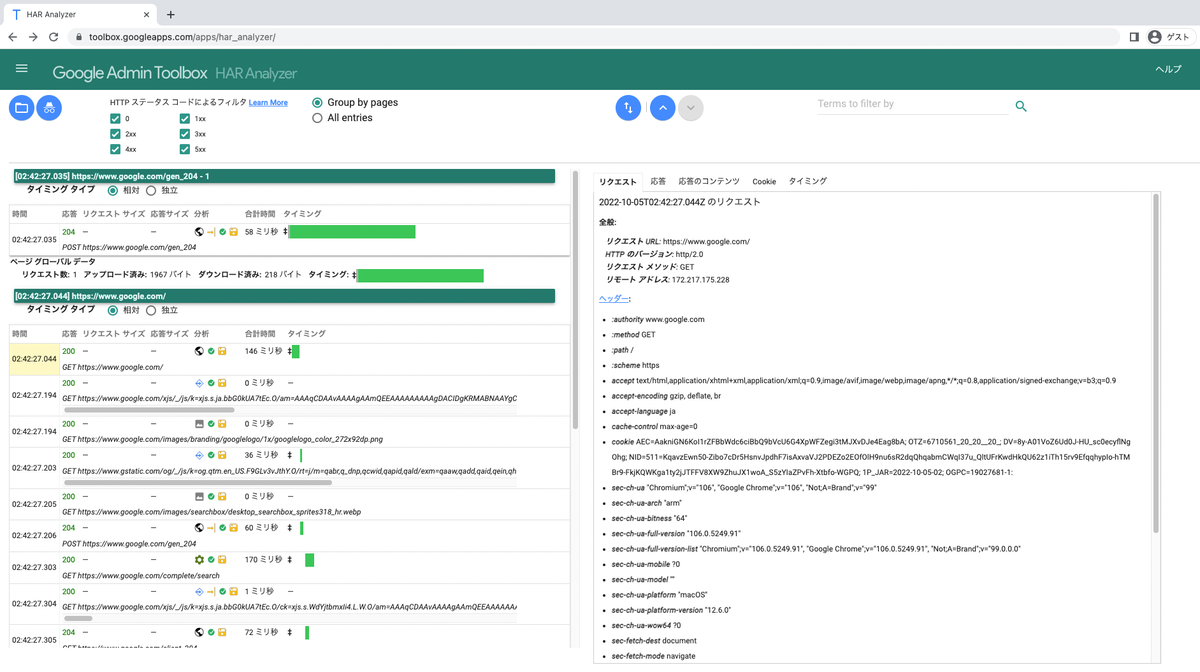Click green check in gstatic.com og row
The width and height of the screenshot is (1200, 672).
click(x=211, y=455)
